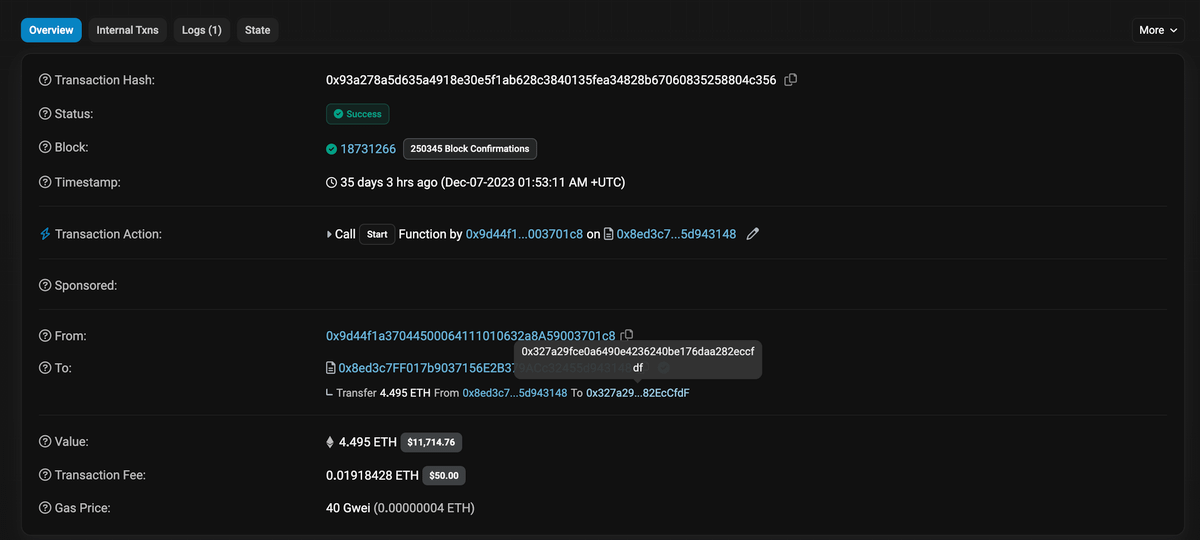The height and width of the screenshot is (540, 1200).
Task: Click the 0x327a29...82EcCfdF recipient address
Action: point(637,393)
